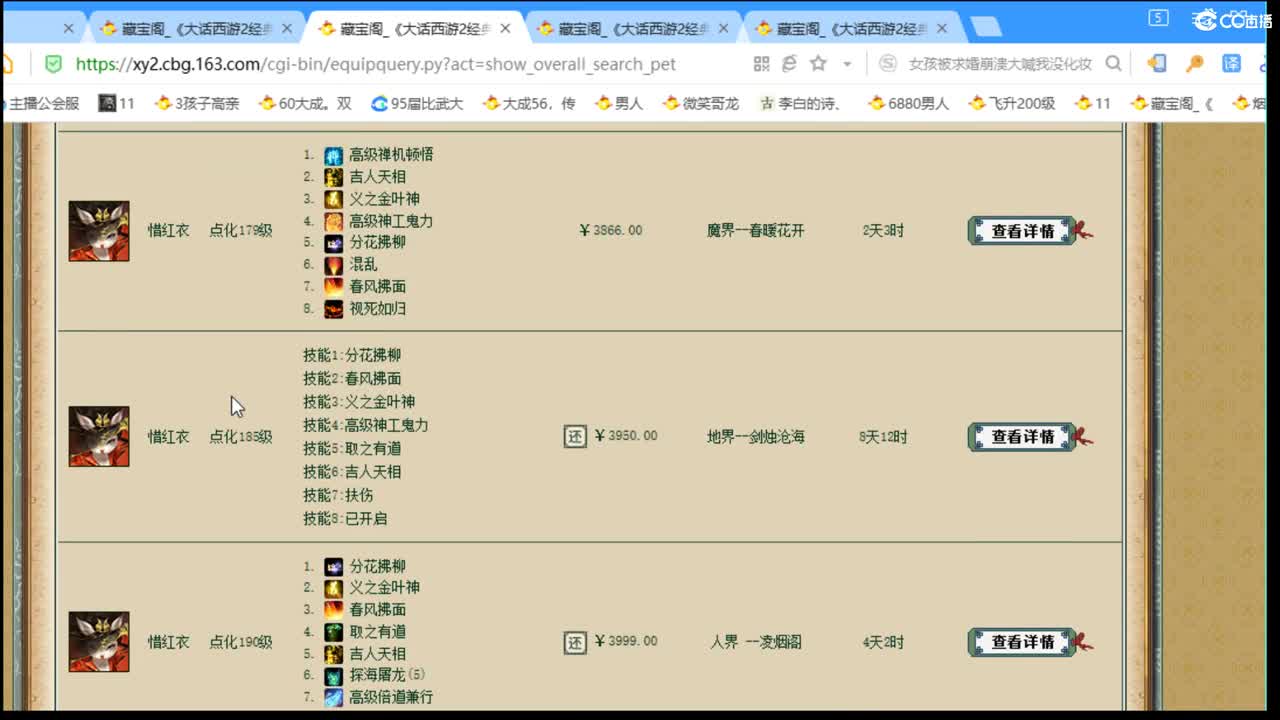Click the URL address field

(x=375, y=64)
